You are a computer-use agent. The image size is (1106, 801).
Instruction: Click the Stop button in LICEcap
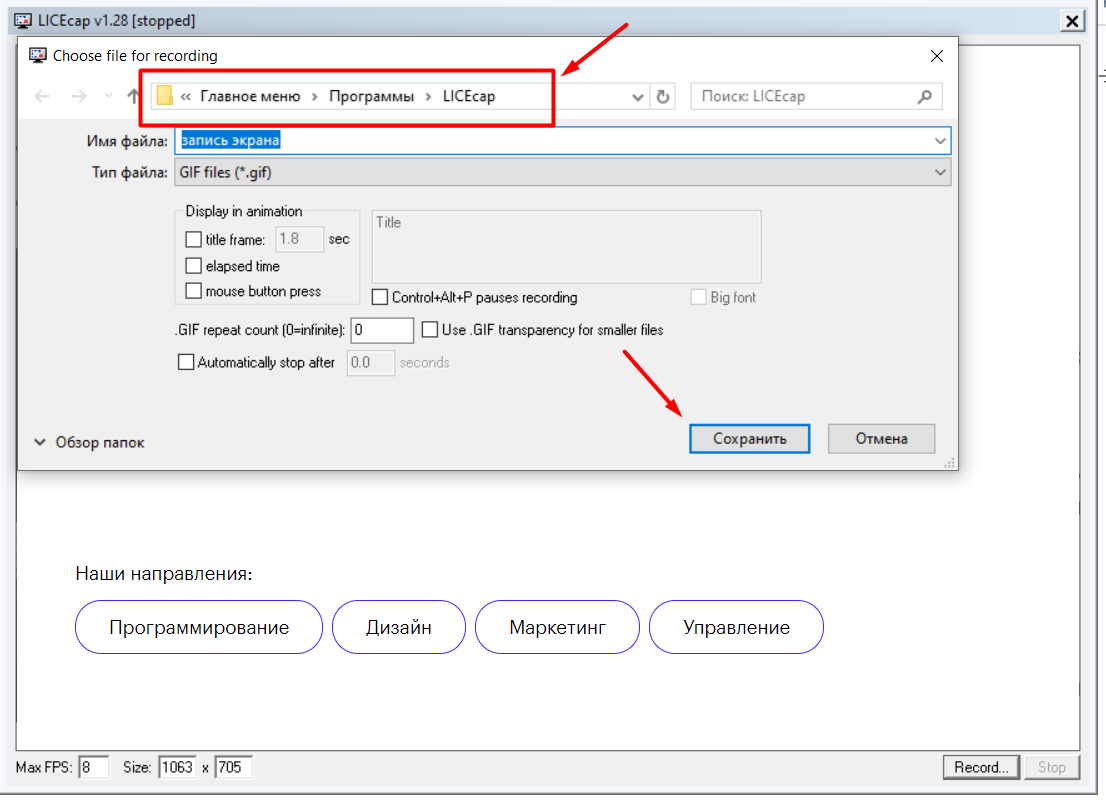[1052, 767]
